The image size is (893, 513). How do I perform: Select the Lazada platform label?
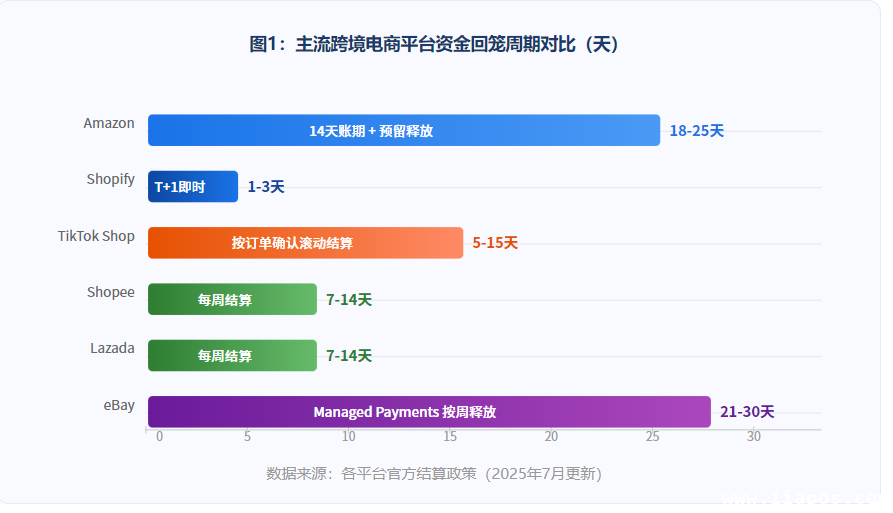tap(112, 348)
